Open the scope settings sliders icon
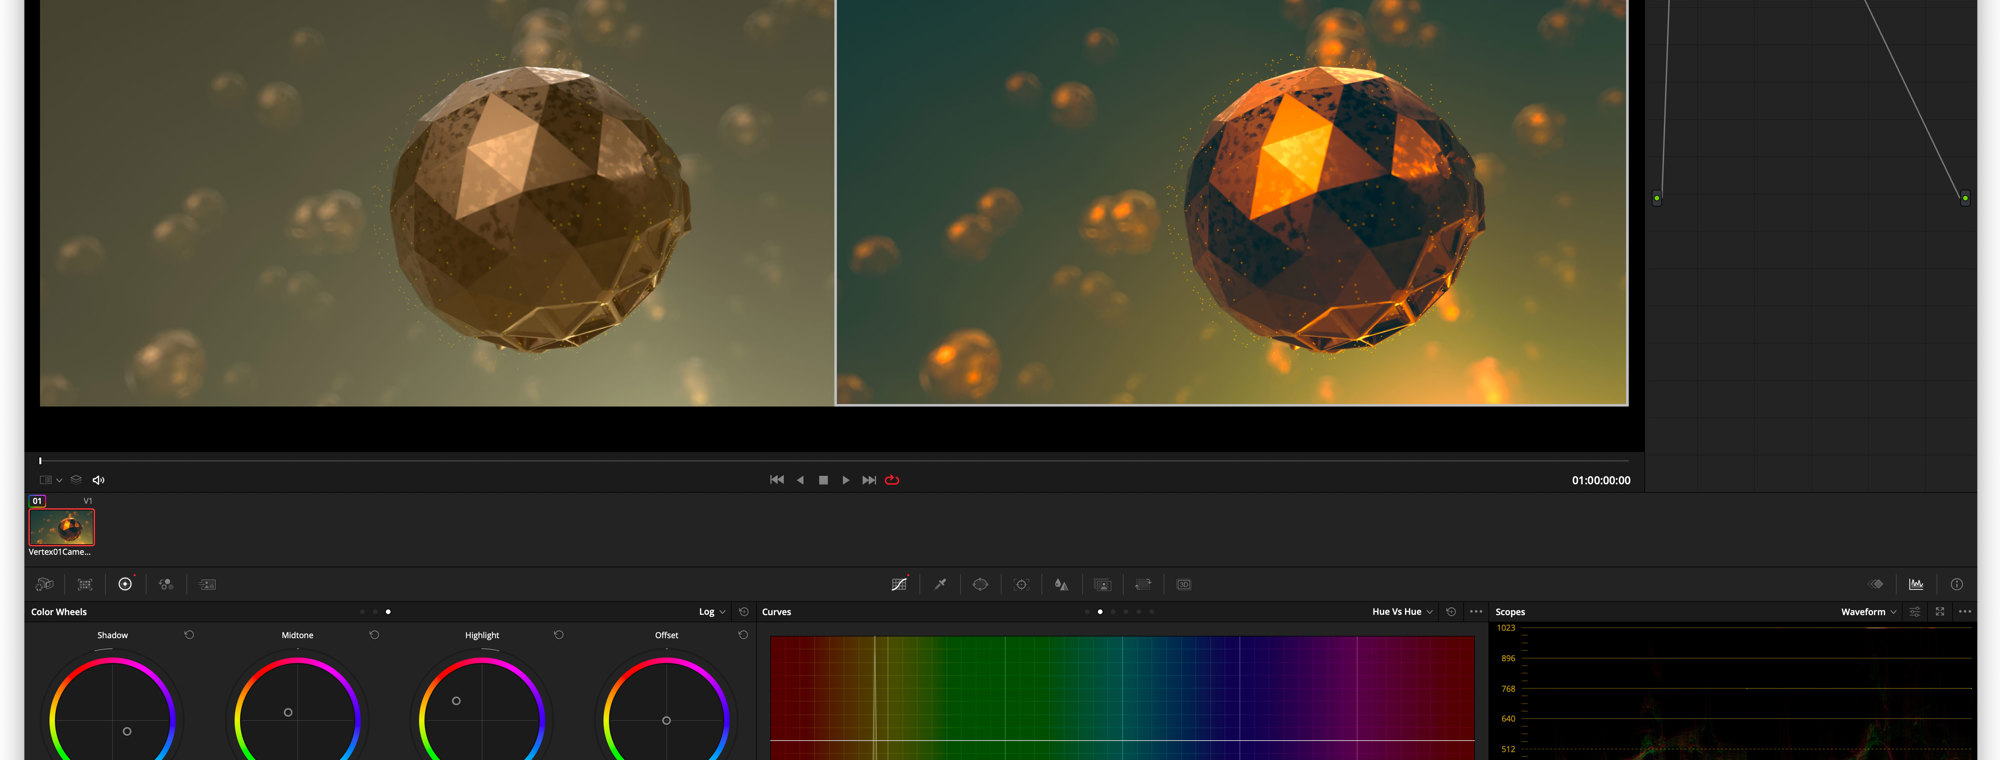 coord(1915,612)
